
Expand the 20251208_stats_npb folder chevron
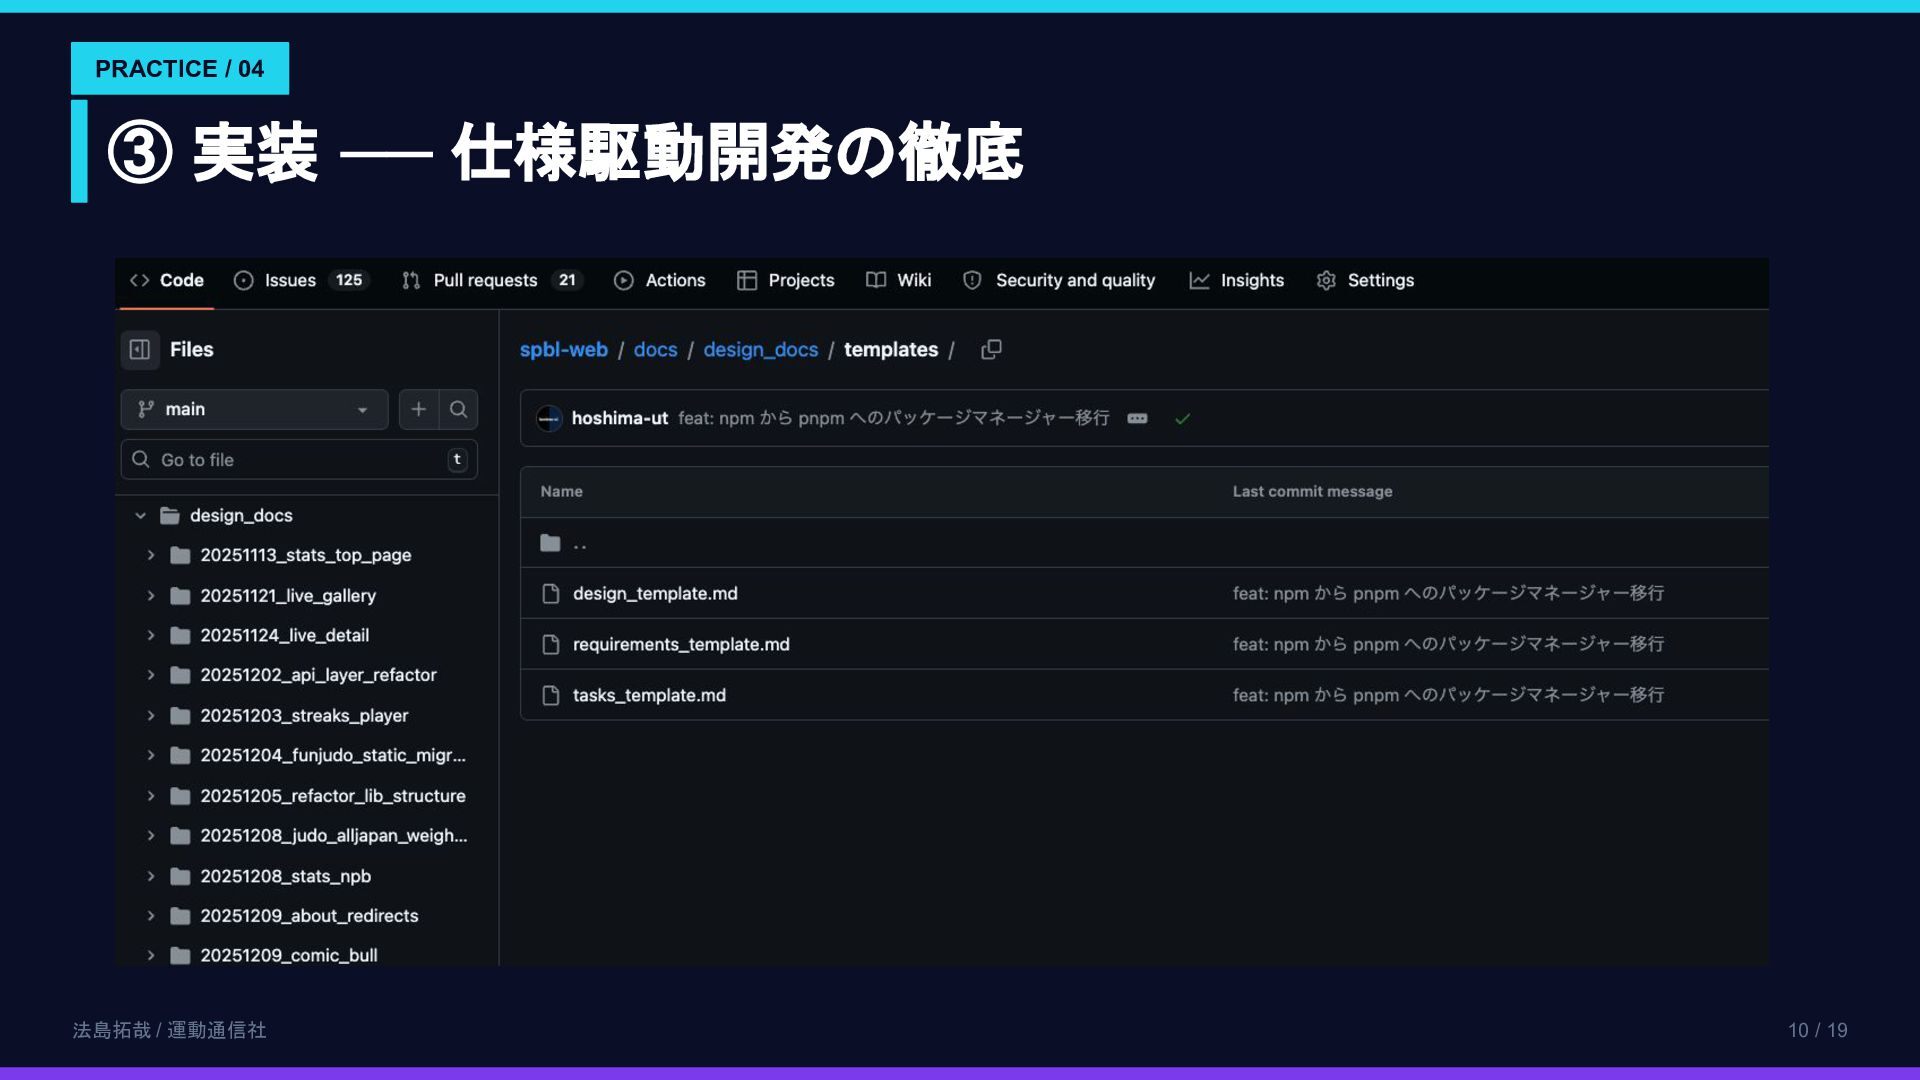tap(151, 876)
